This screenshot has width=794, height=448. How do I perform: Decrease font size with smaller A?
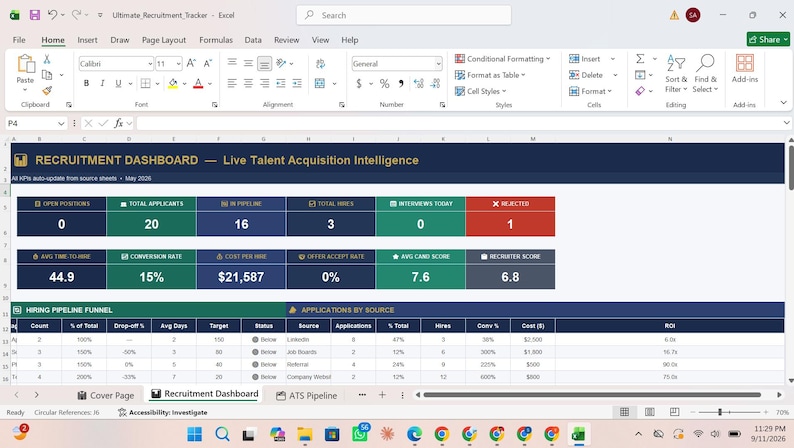[x=208, y=63]
